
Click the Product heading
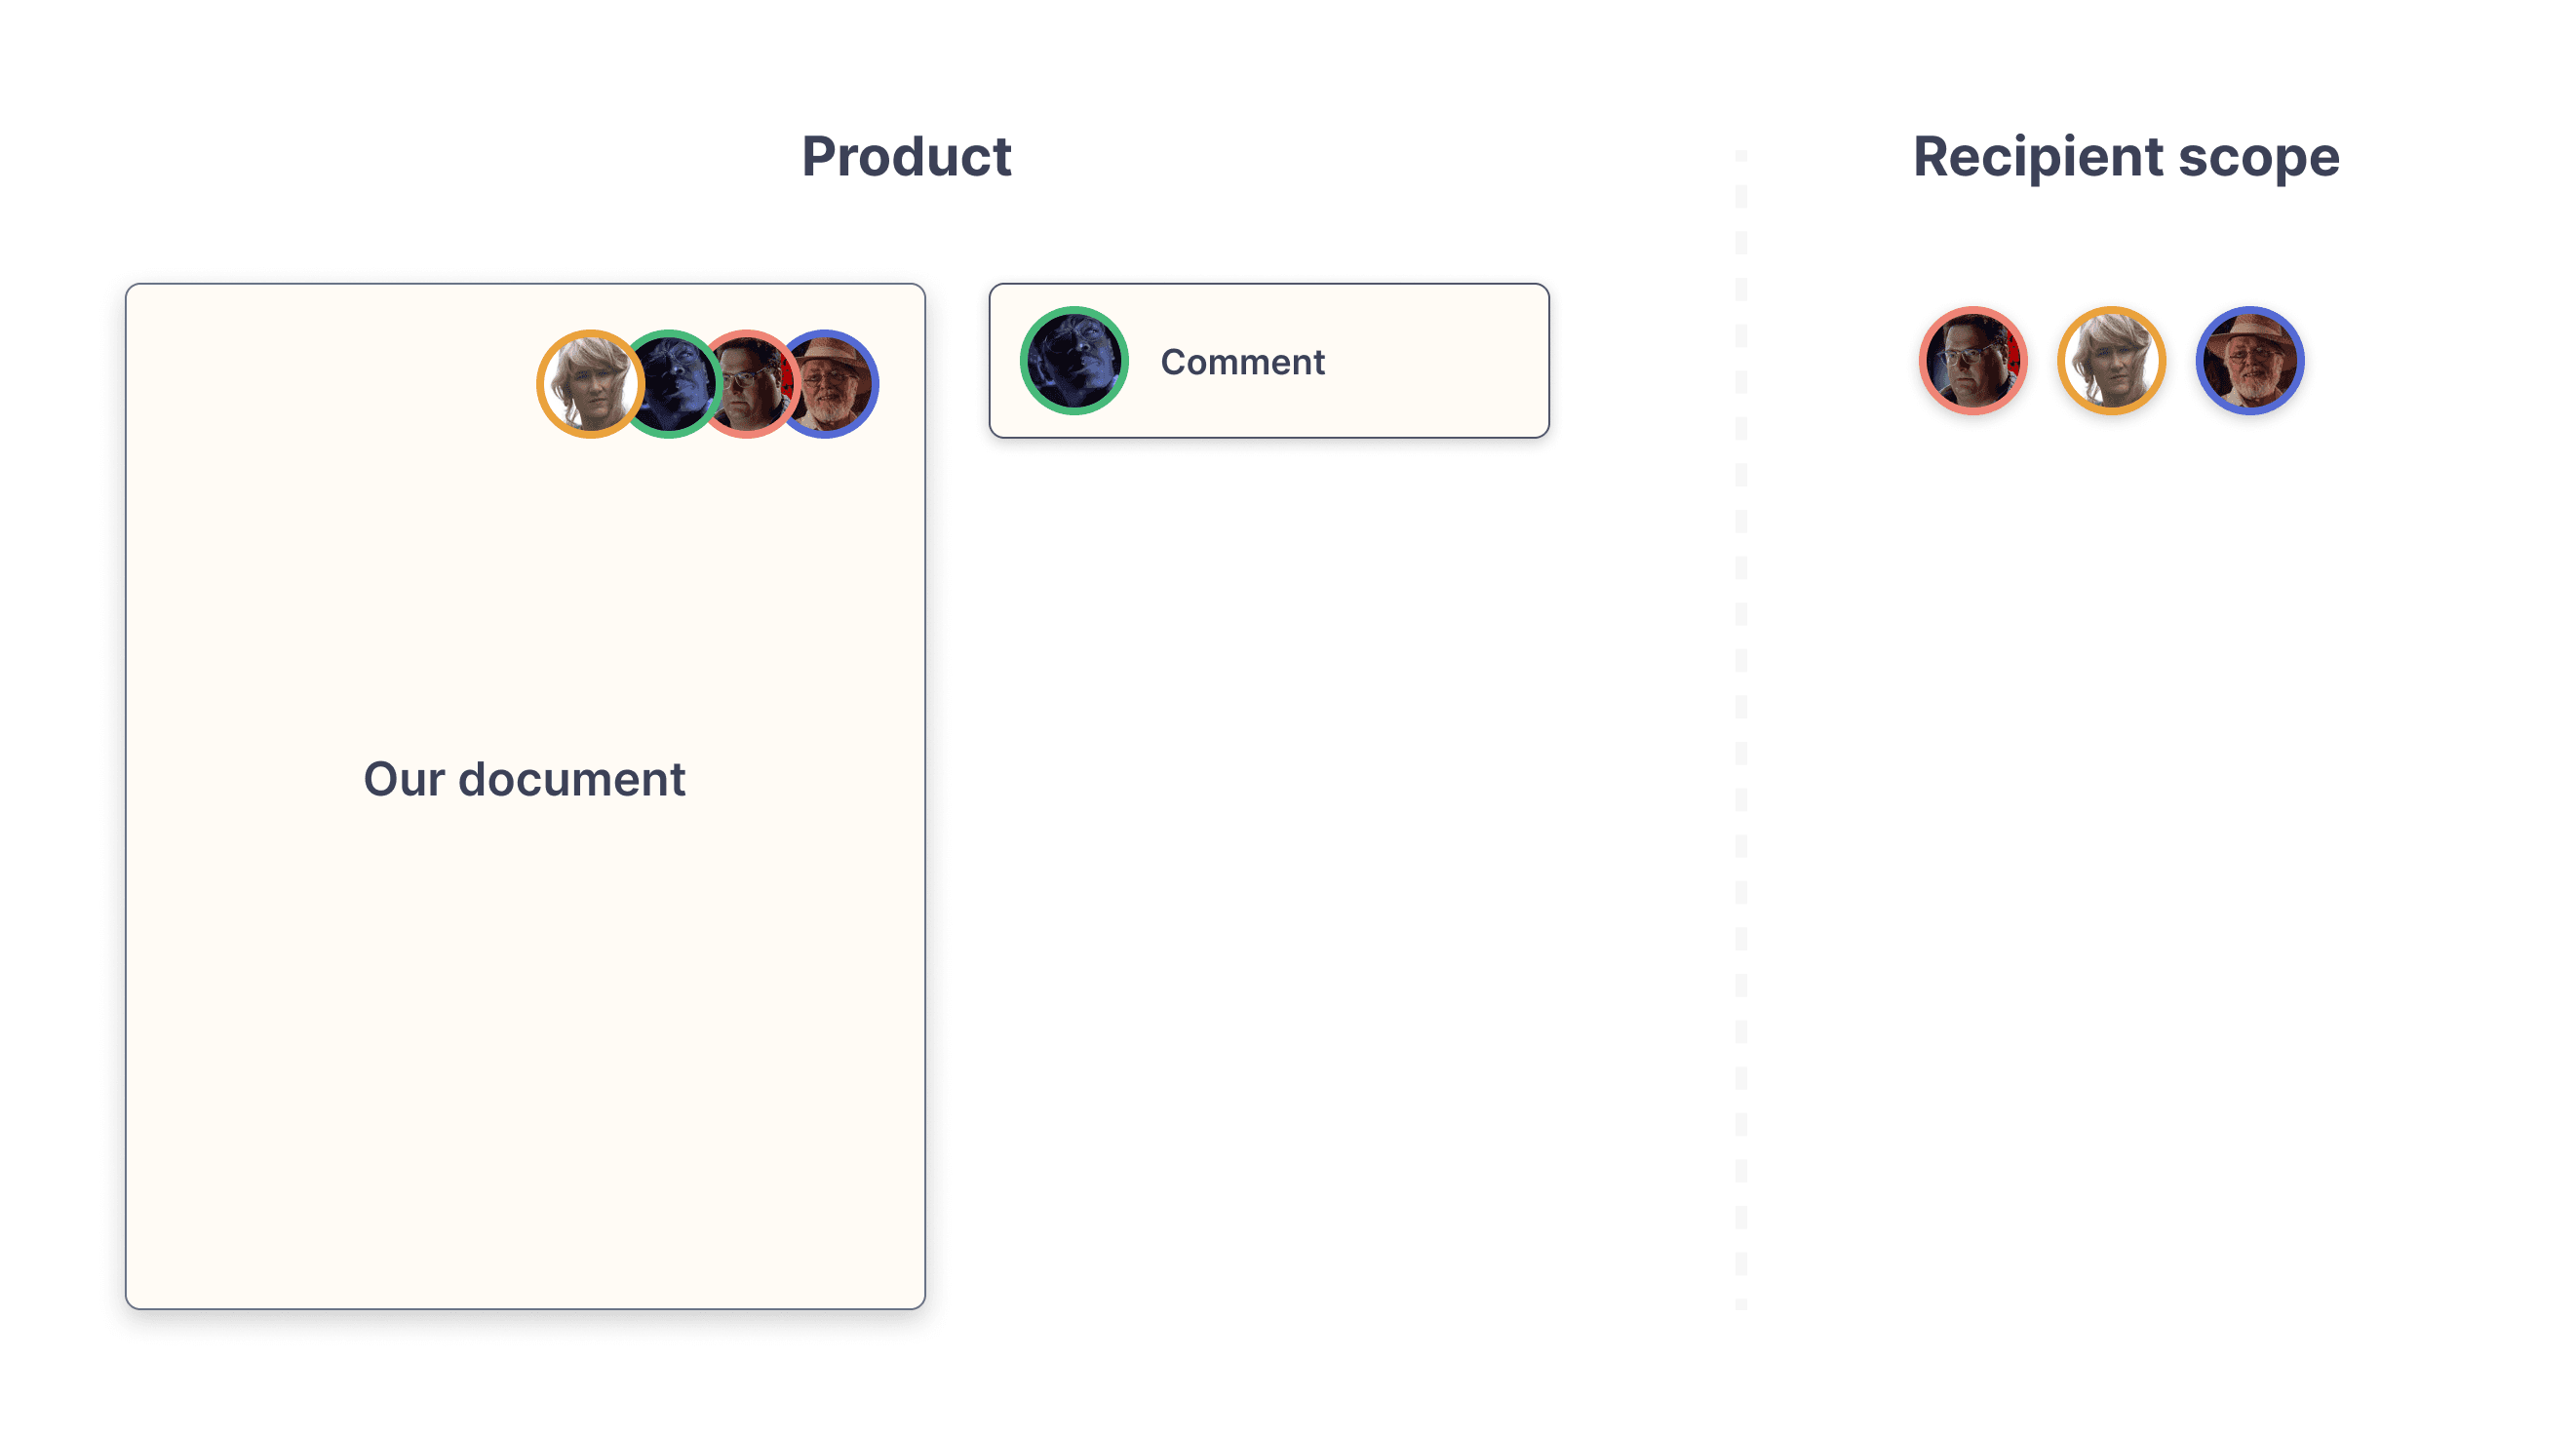click(906, 157)
